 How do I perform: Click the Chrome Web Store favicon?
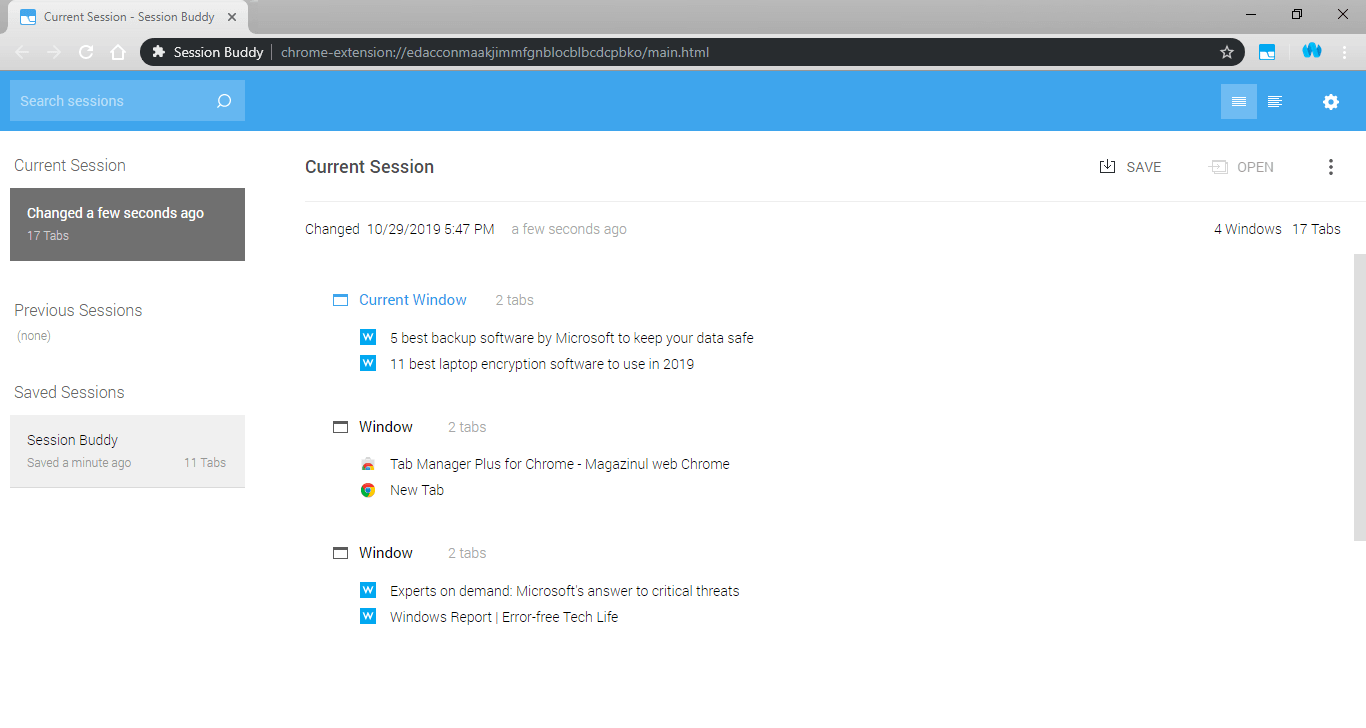[368, 464]
